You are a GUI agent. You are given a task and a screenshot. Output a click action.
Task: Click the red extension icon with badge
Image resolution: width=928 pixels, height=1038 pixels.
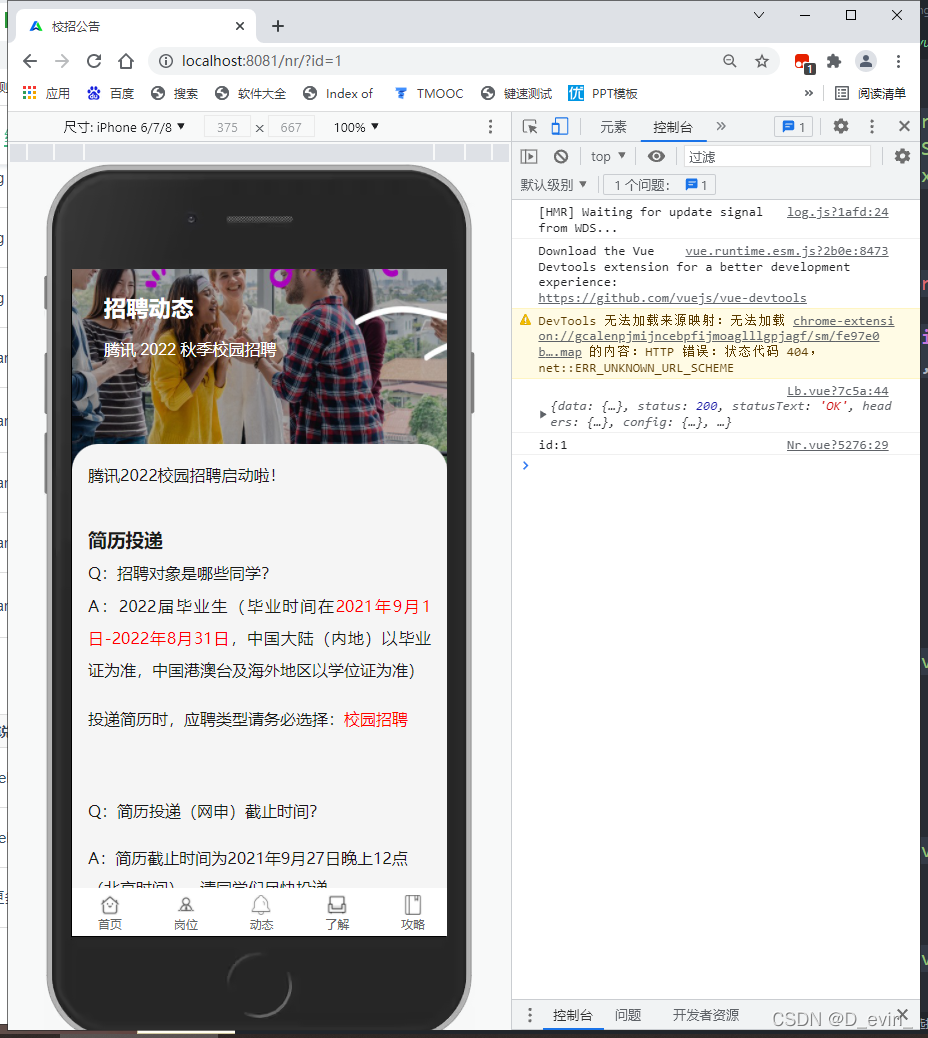(x=804, y=63)
